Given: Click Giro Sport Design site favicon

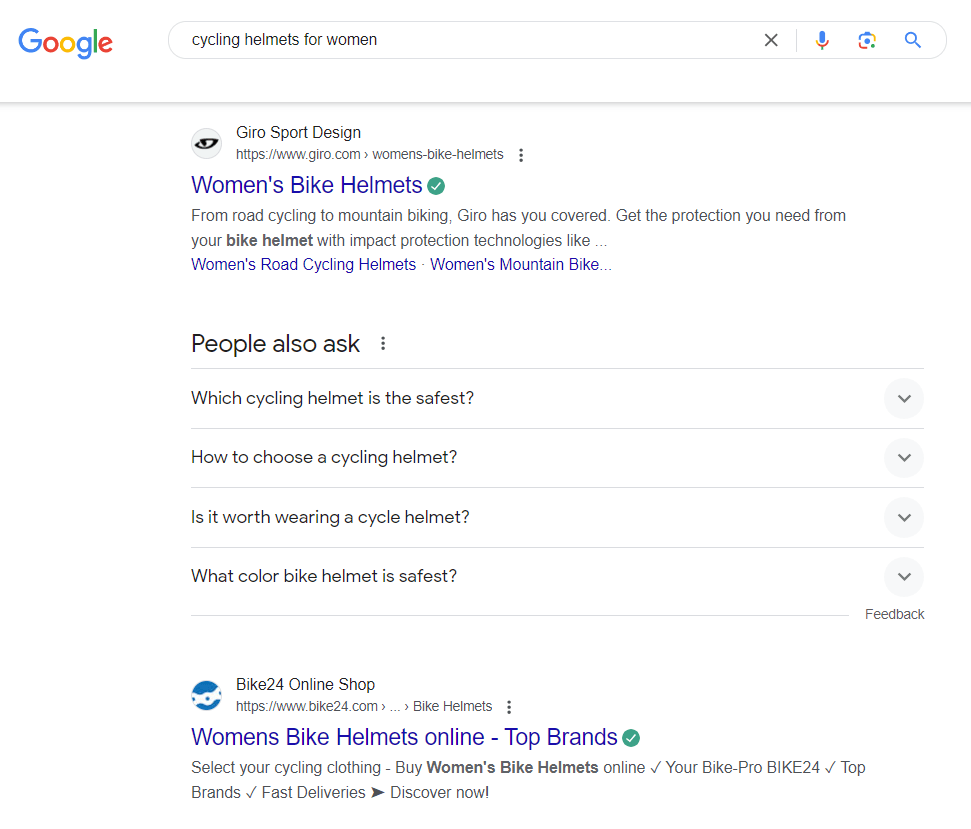Looking at the screenshot, I should coord(206,143).
